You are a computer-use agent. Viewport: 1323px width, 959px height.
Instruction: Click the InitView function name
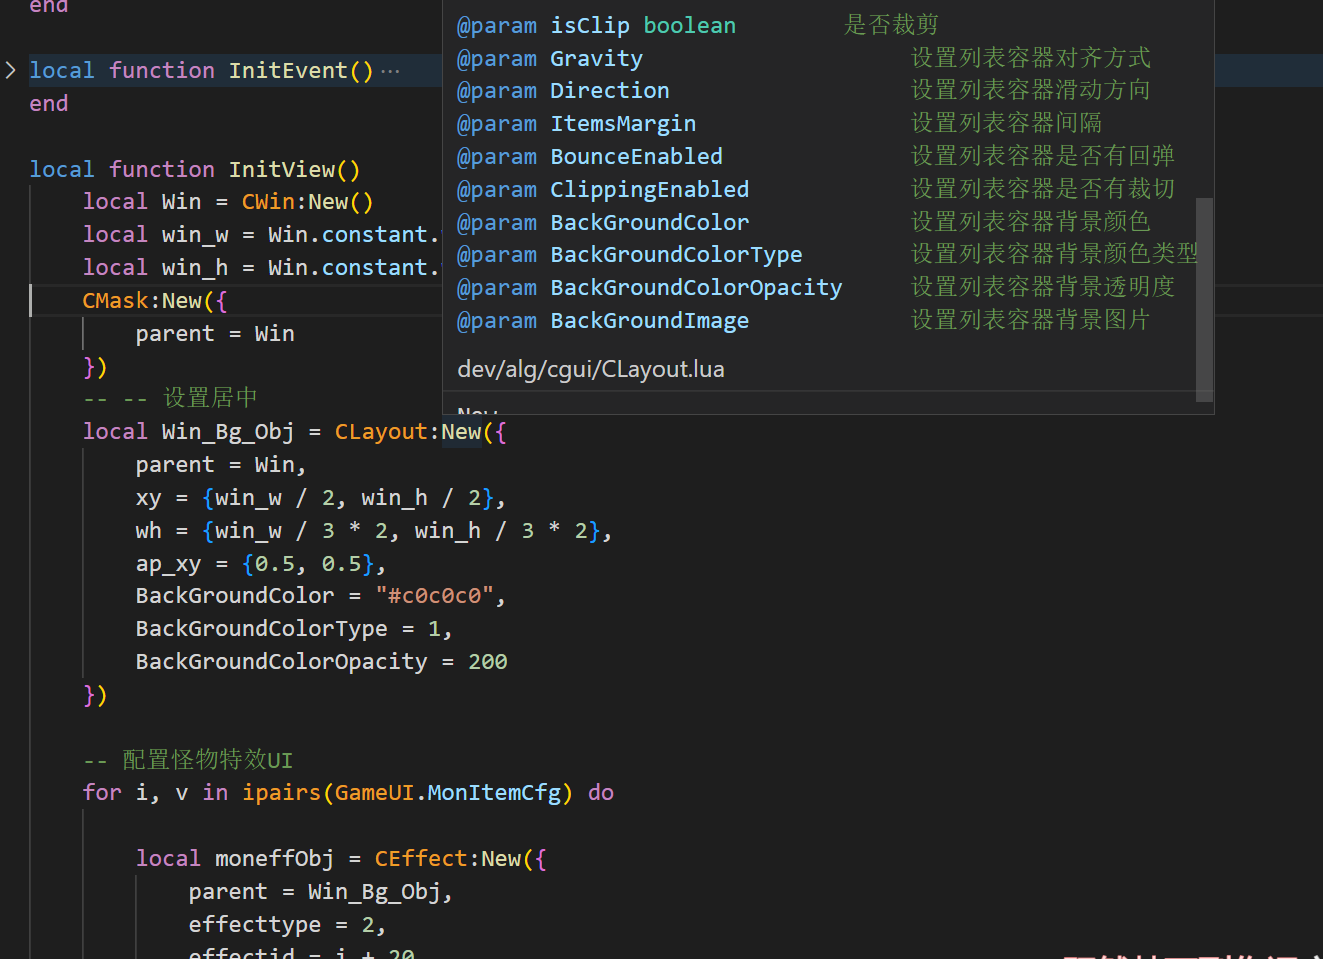pyautogui.click(x=282, y=170)
